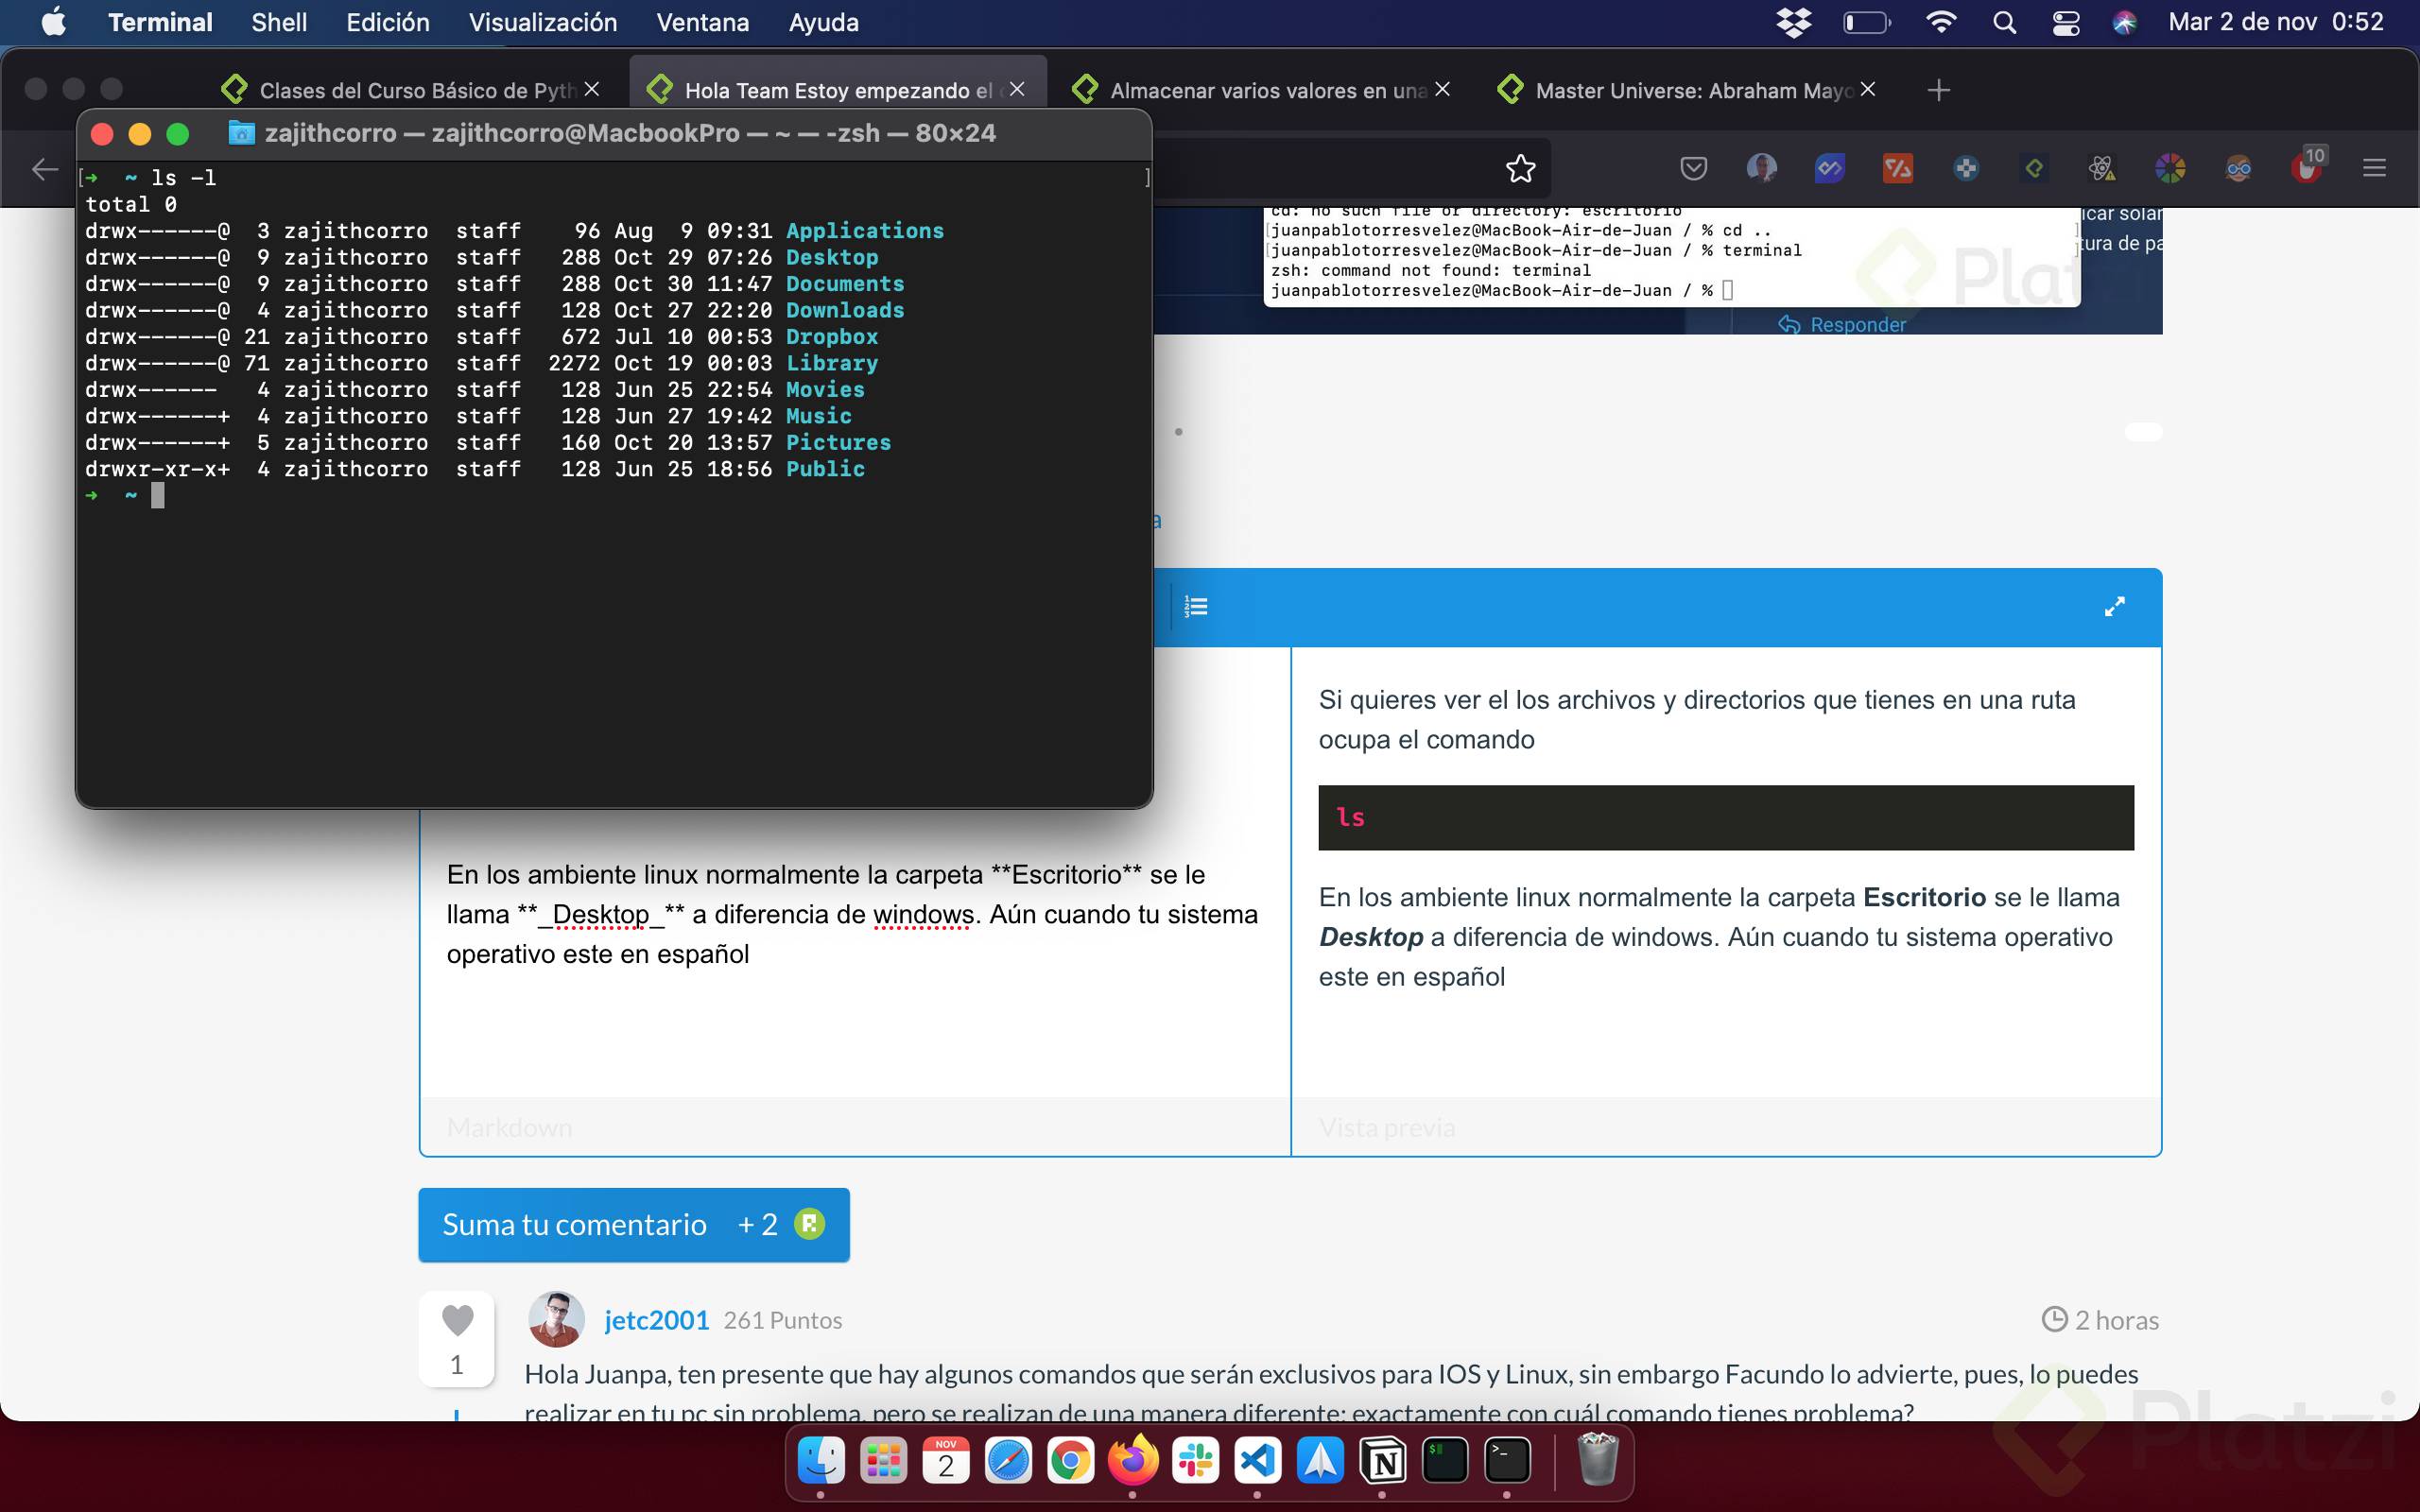Open Spark mail from the Dock
Screen dimensions: 2420x1512
pos(1320,1461)
